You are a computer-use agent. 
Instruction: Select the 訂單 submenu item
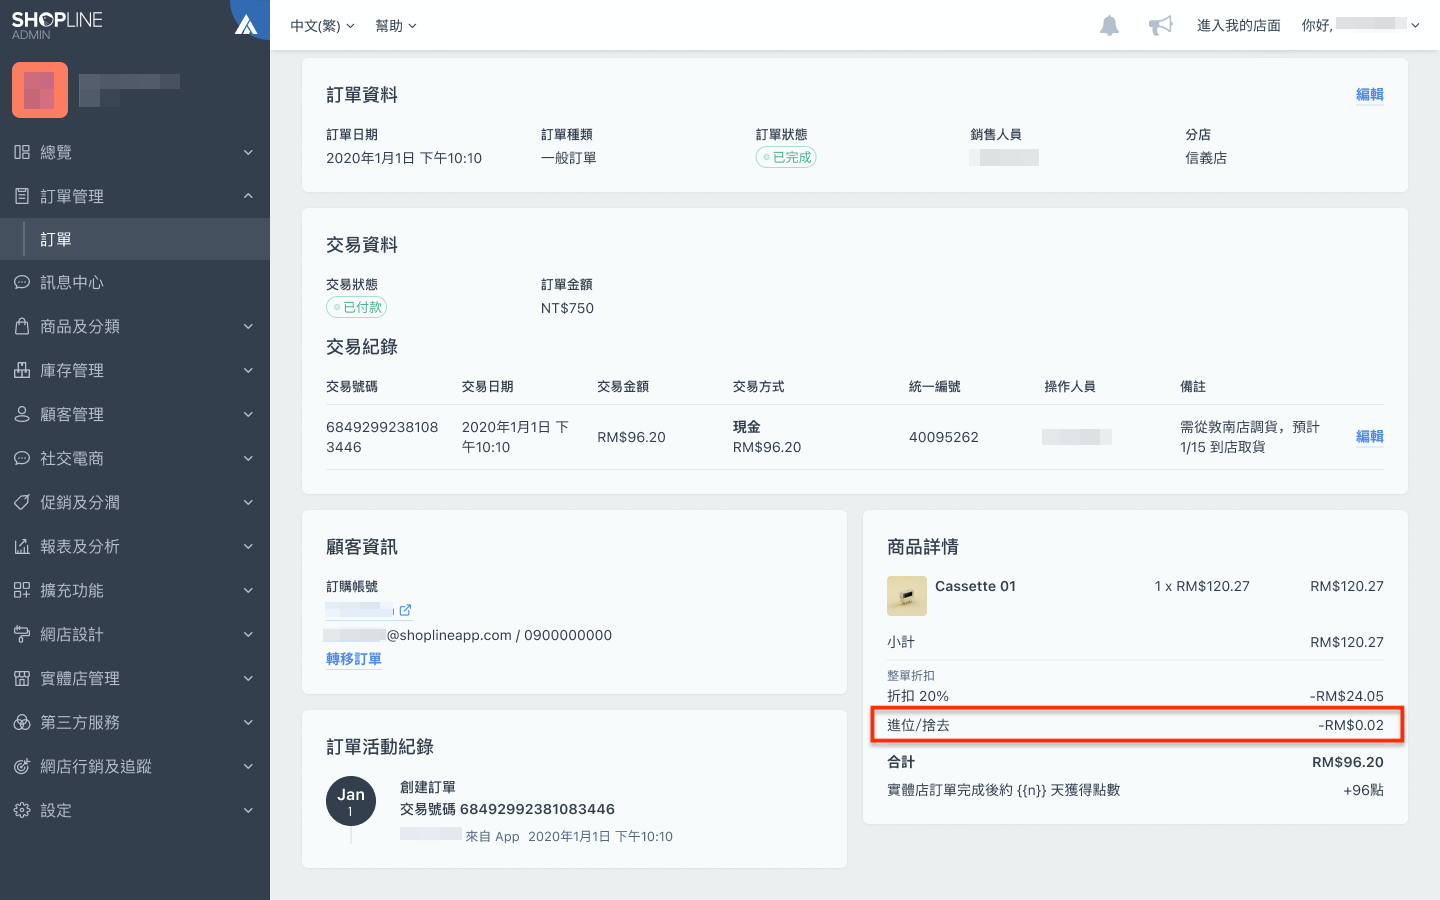coord(135,239)
